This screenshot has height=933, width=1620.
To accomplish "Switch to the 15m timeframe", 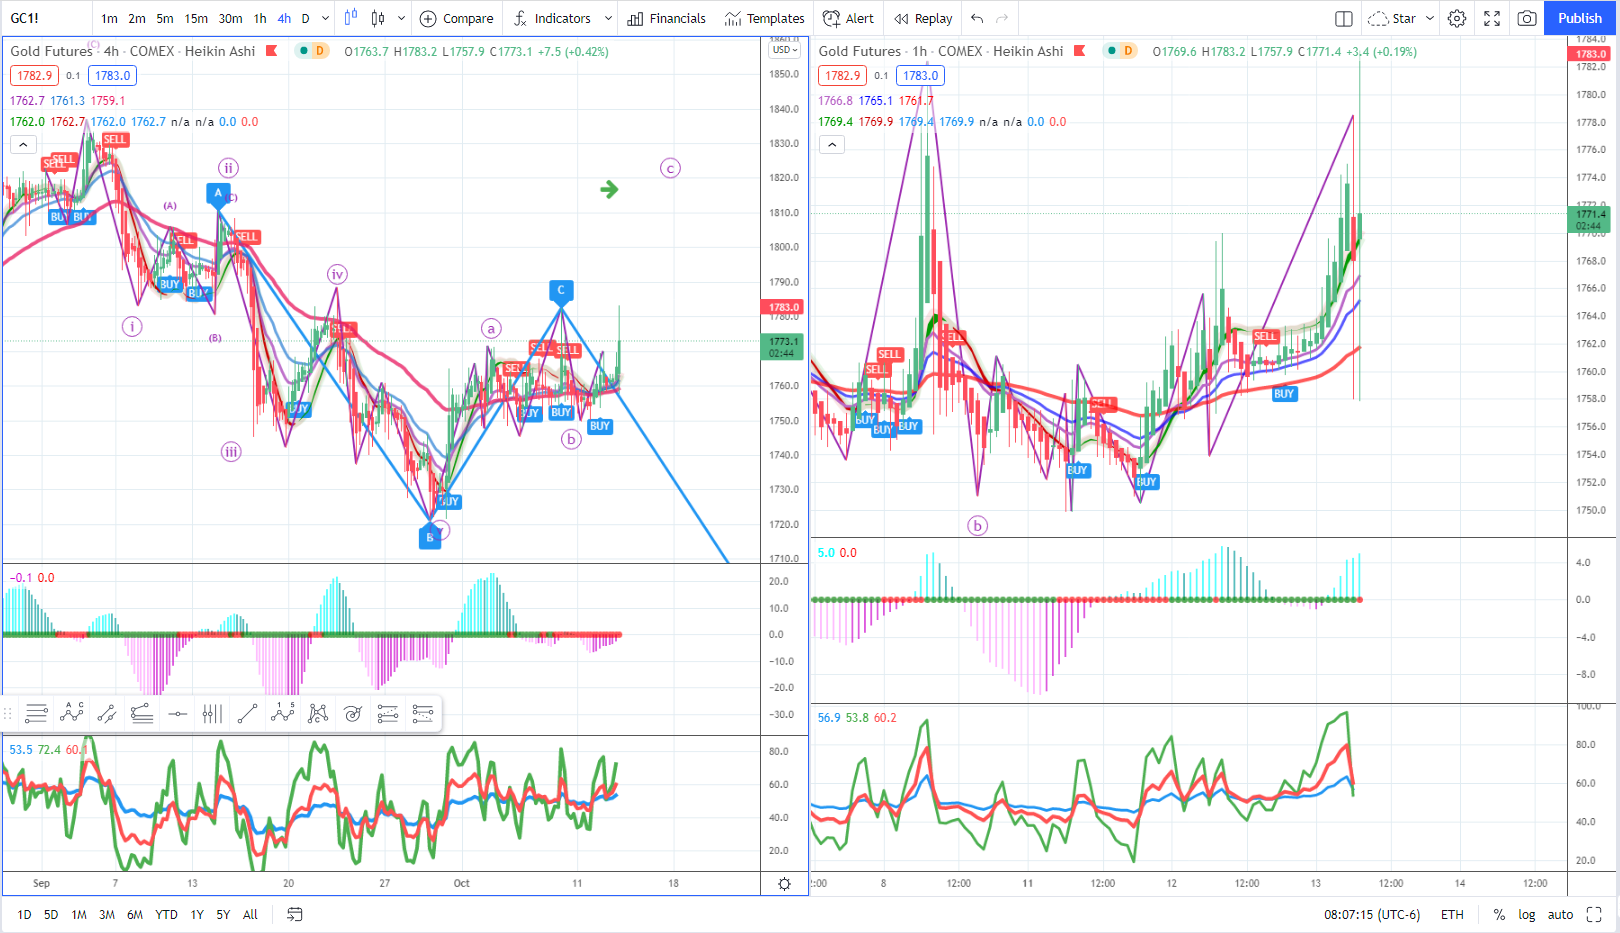I will pyautogui.click(x=196, y=18).
